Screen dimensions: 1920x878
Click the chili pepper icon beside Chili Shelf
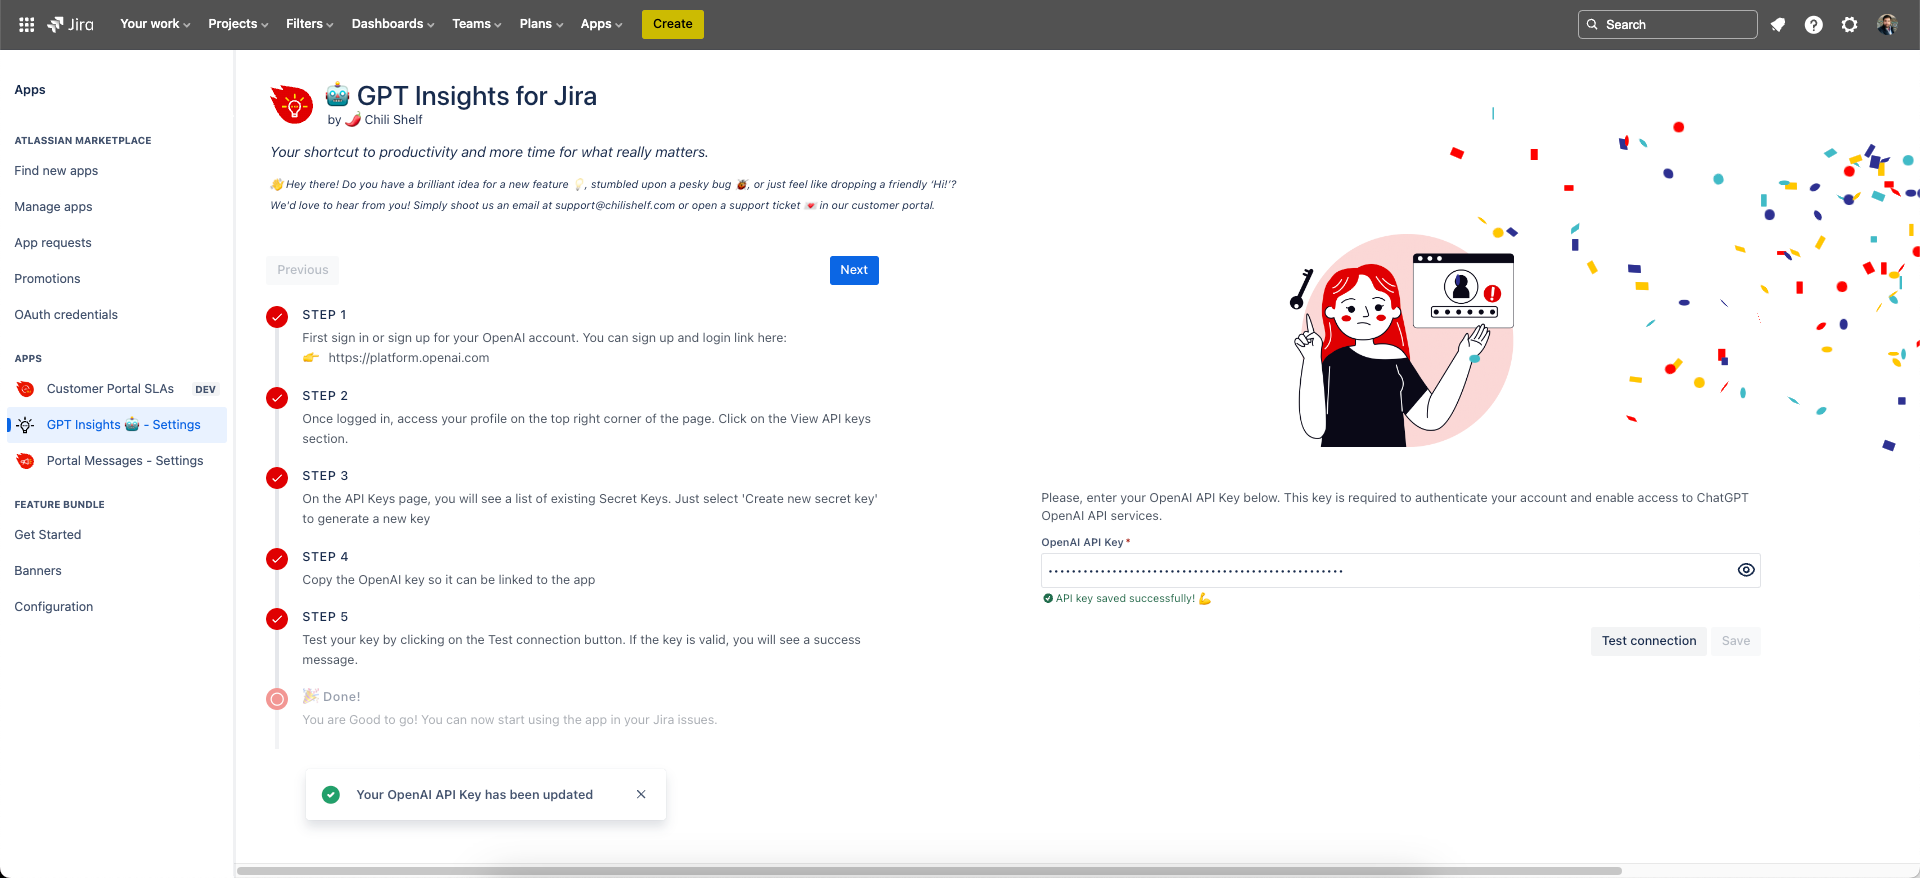tap(353, 120)
